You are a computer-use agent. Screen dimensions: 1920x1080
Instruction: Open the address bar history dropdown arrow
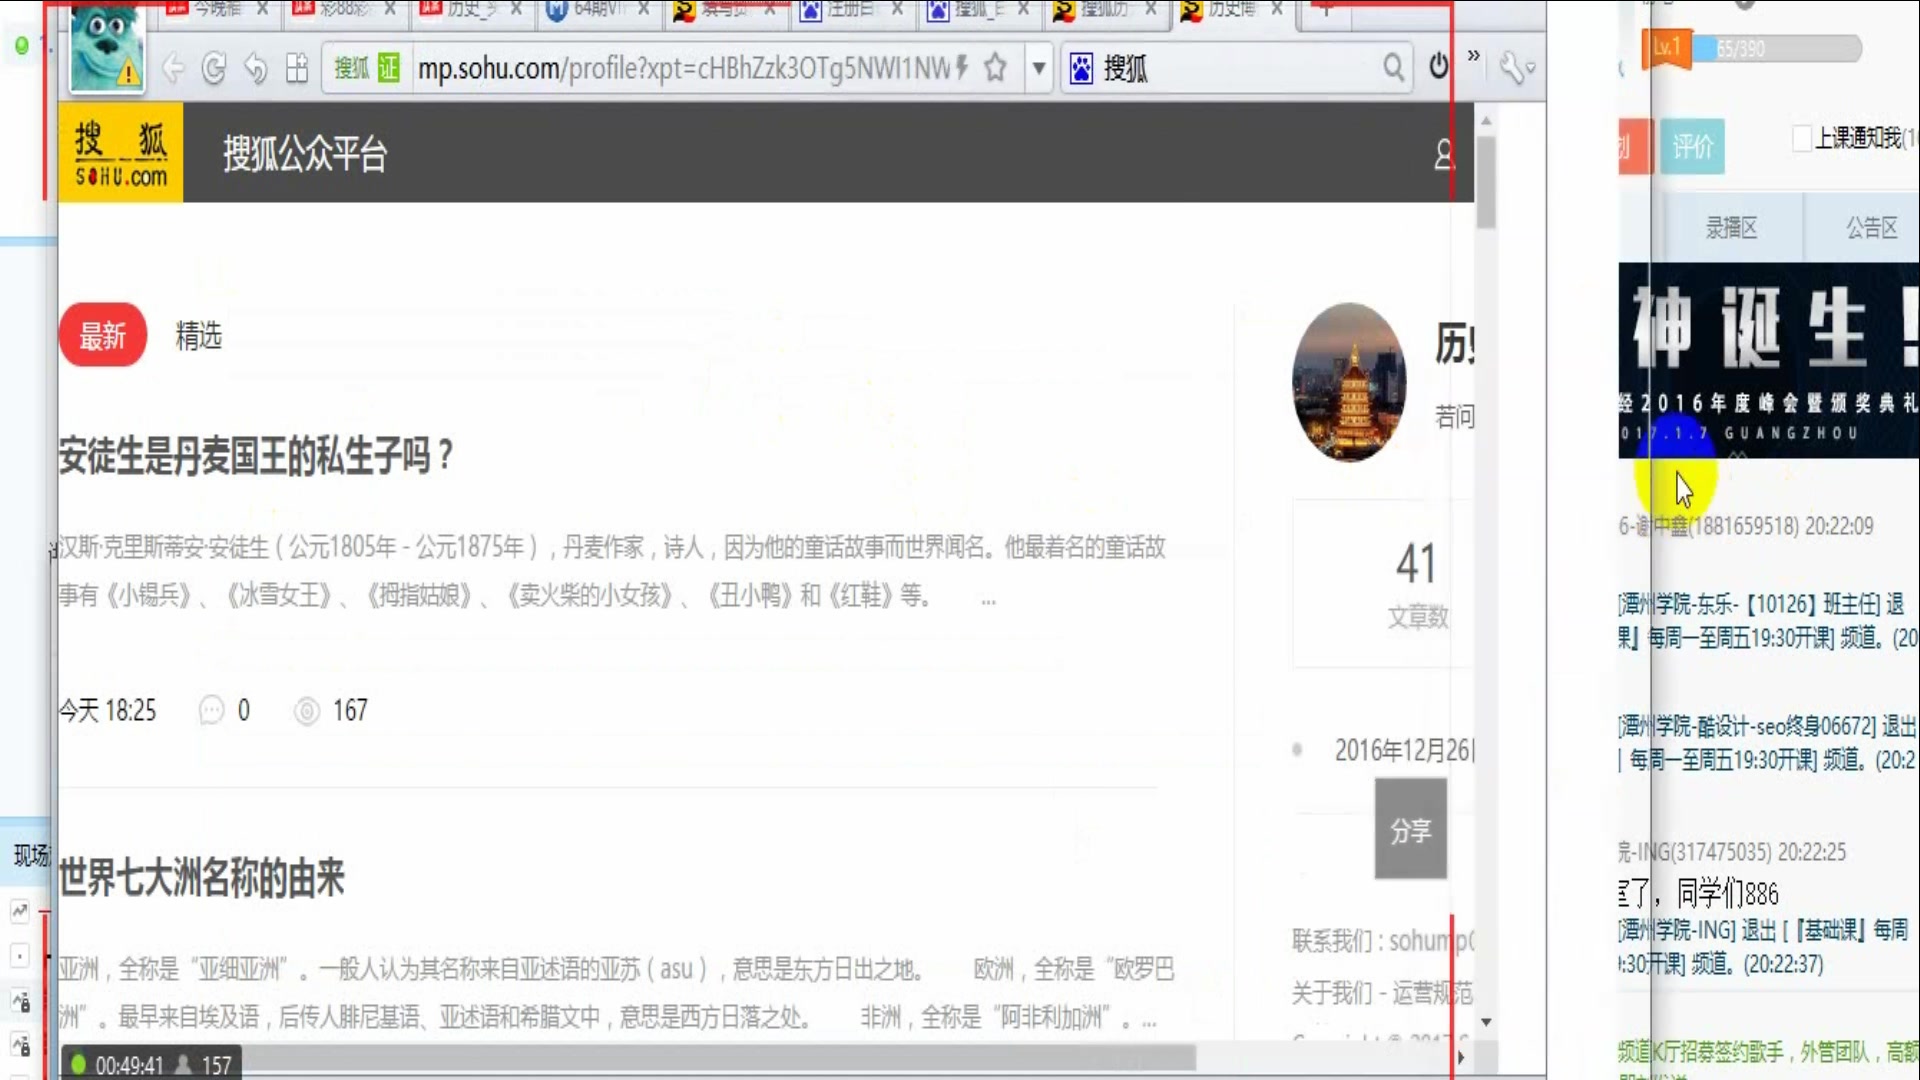[1039, 68]
